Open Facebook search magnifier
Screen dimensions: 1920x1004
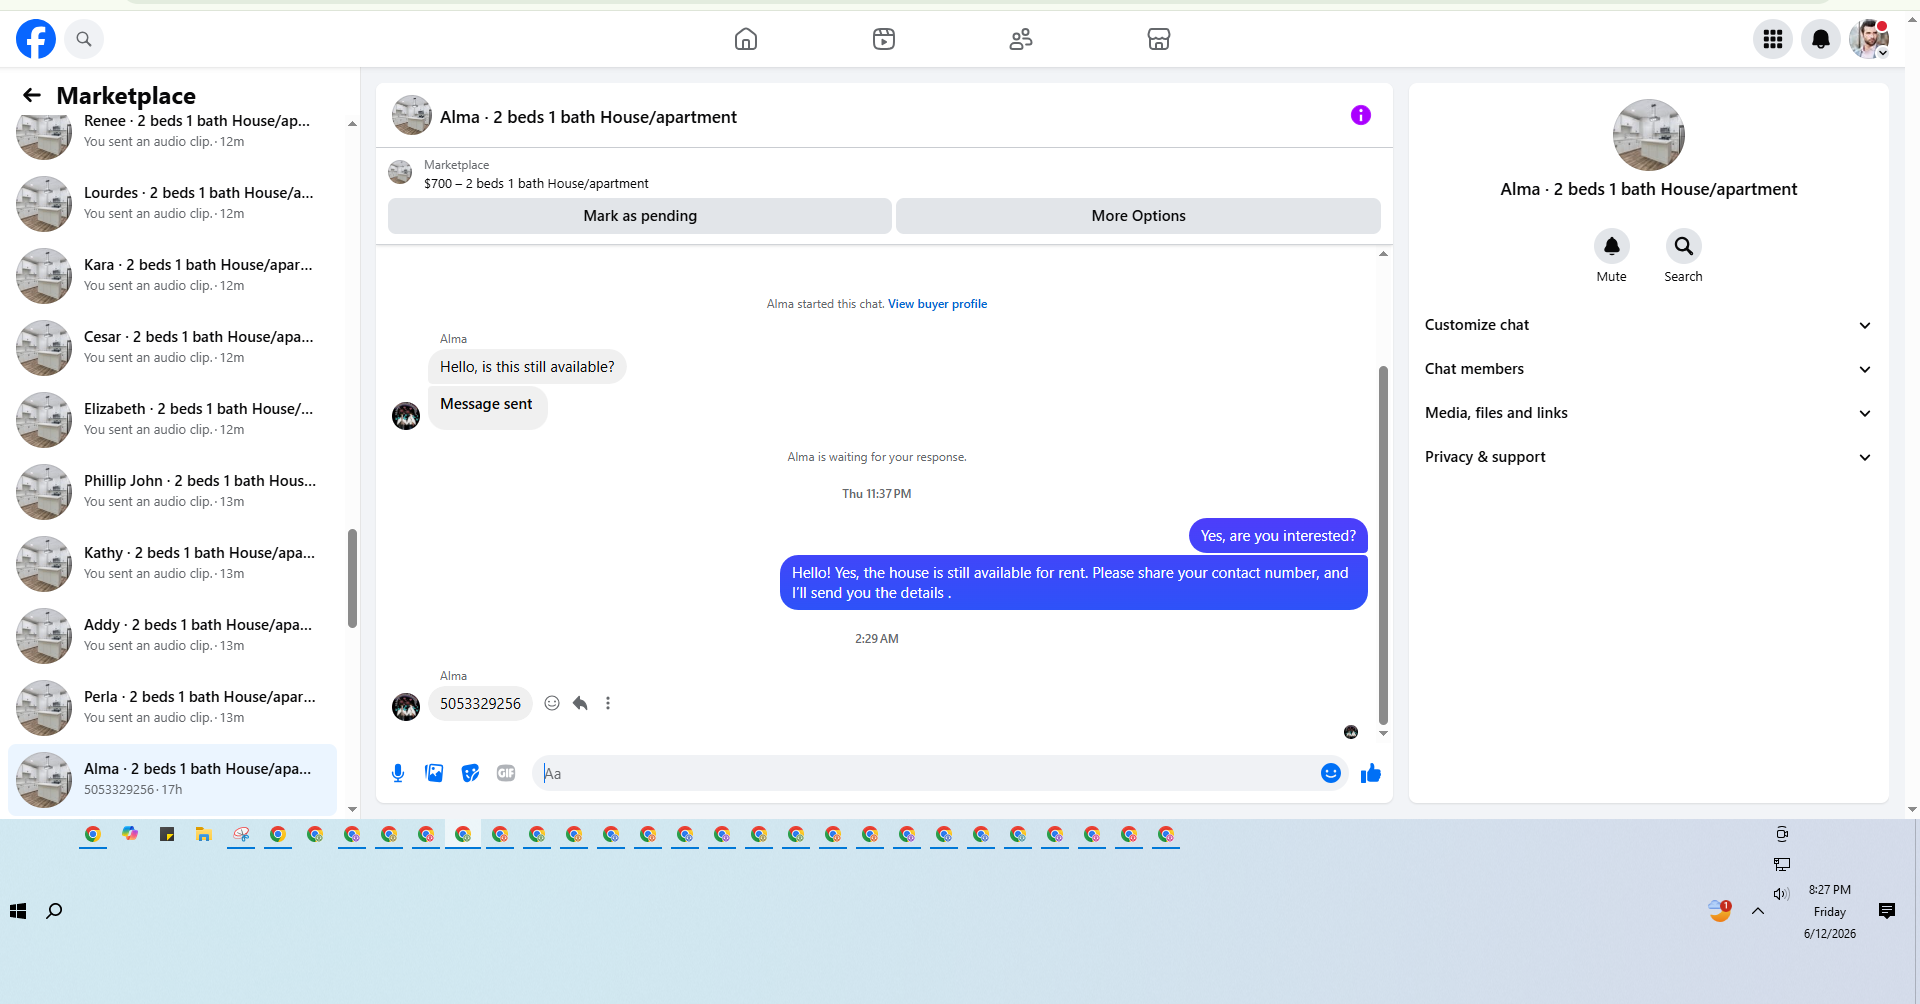84,39
